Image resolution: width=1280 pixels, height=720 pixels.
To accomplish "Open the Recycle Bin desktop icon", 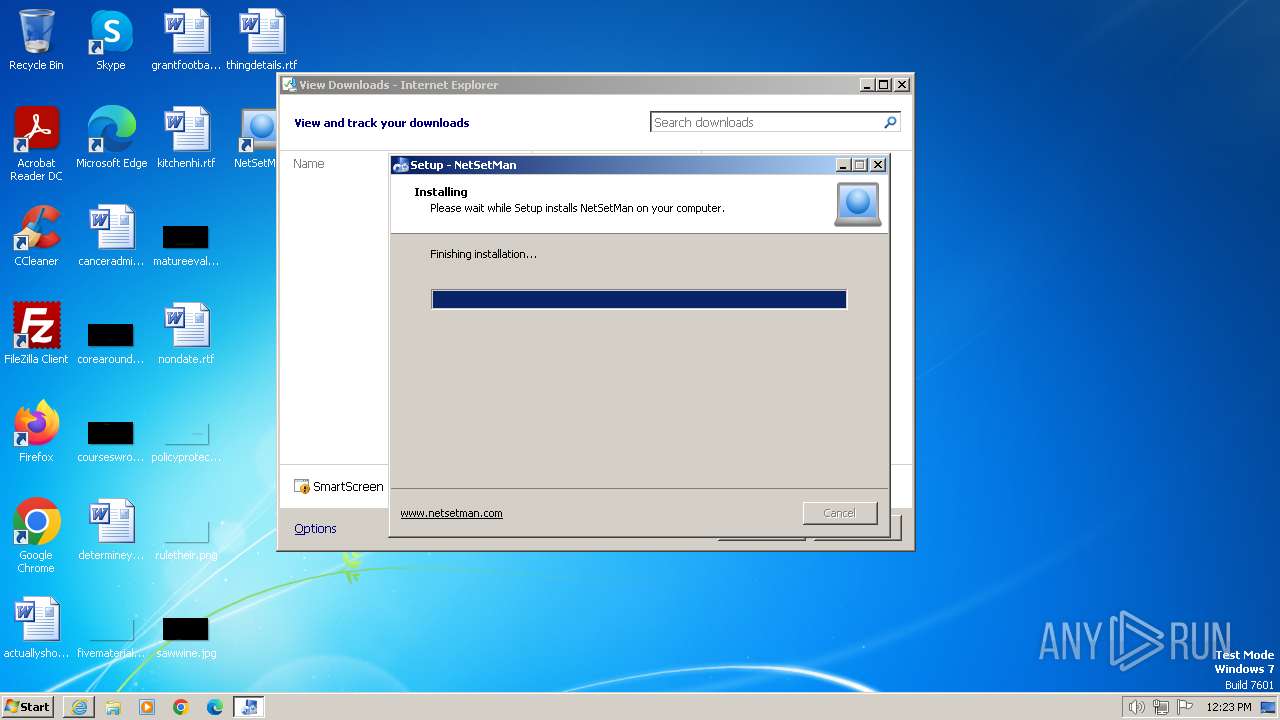I will (36, 40).
